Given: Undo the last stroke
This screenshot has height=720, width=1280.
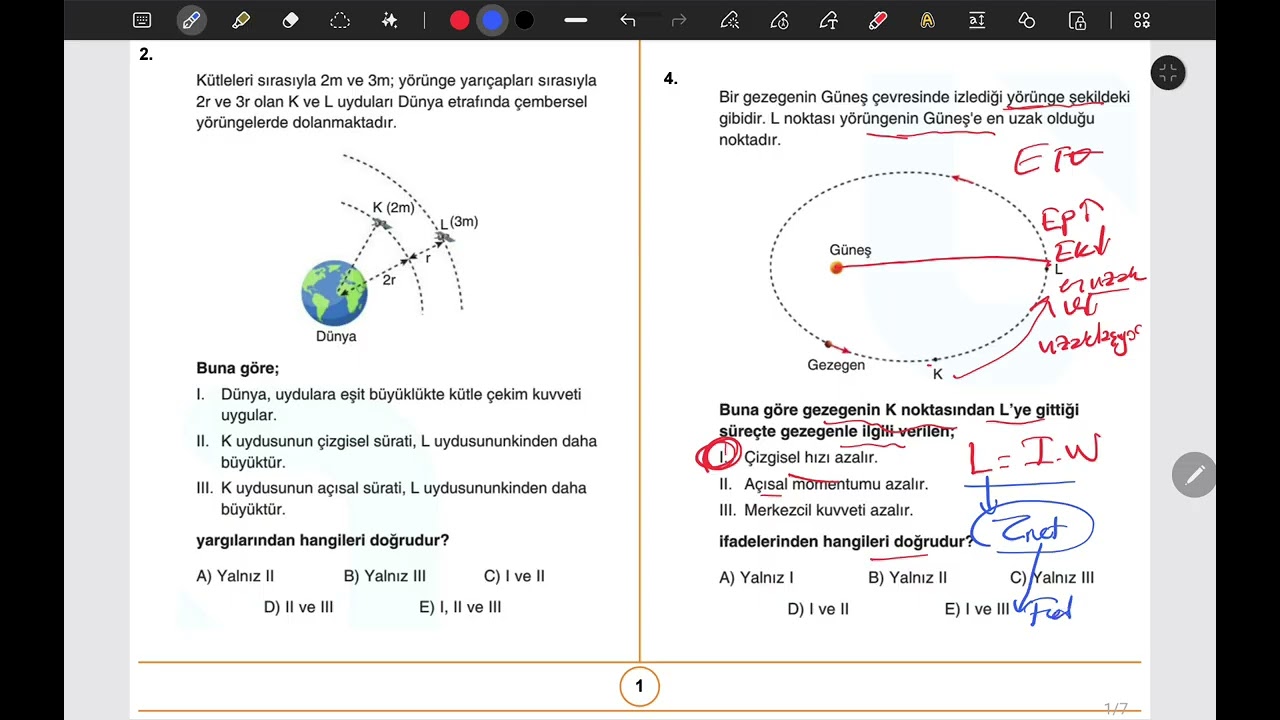Looking at the screenshot, I should pyautogui.click(x=628, y=20).
